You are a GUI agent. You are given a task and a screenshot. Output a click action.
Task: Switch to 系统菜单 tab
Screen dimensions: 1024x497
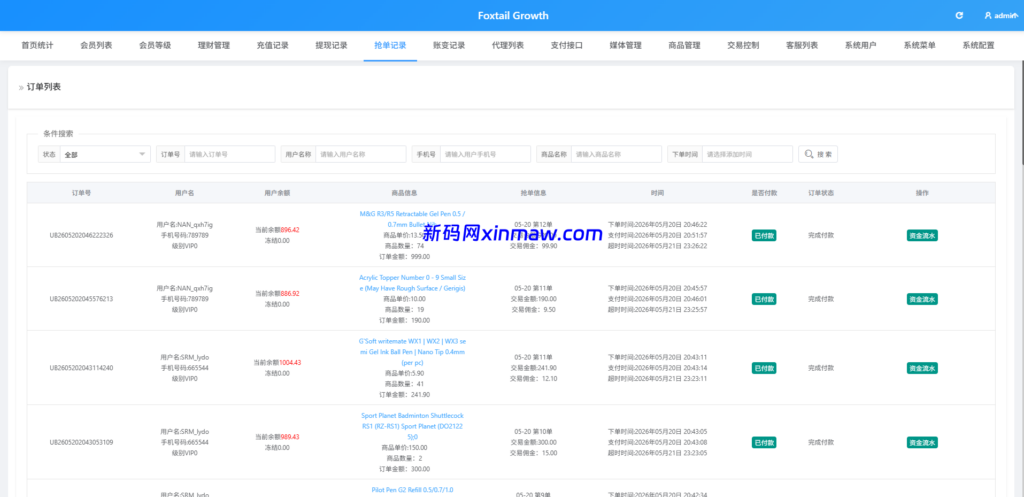pyautogui.click(x=920, y=46)
